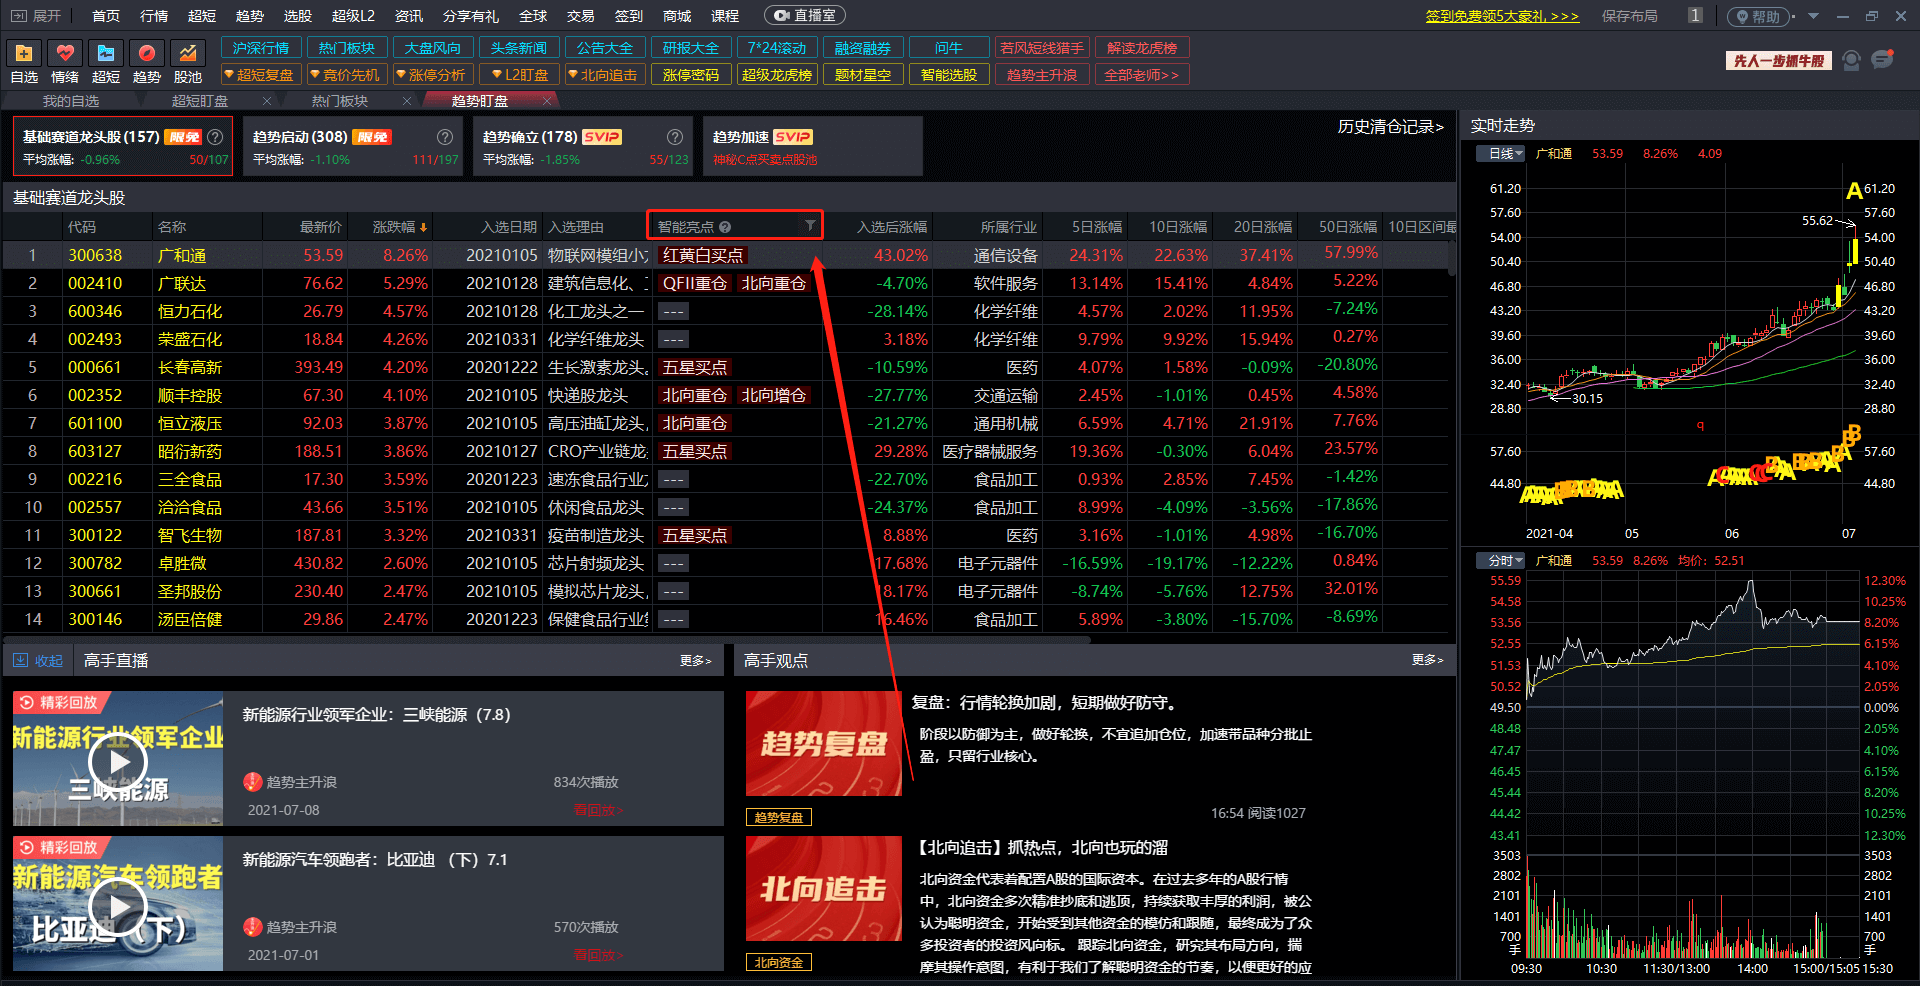Viewport: 1920px width, 986px height.
Task: Open the 北向追击 article thumbnail
Action: click(824, 888)
